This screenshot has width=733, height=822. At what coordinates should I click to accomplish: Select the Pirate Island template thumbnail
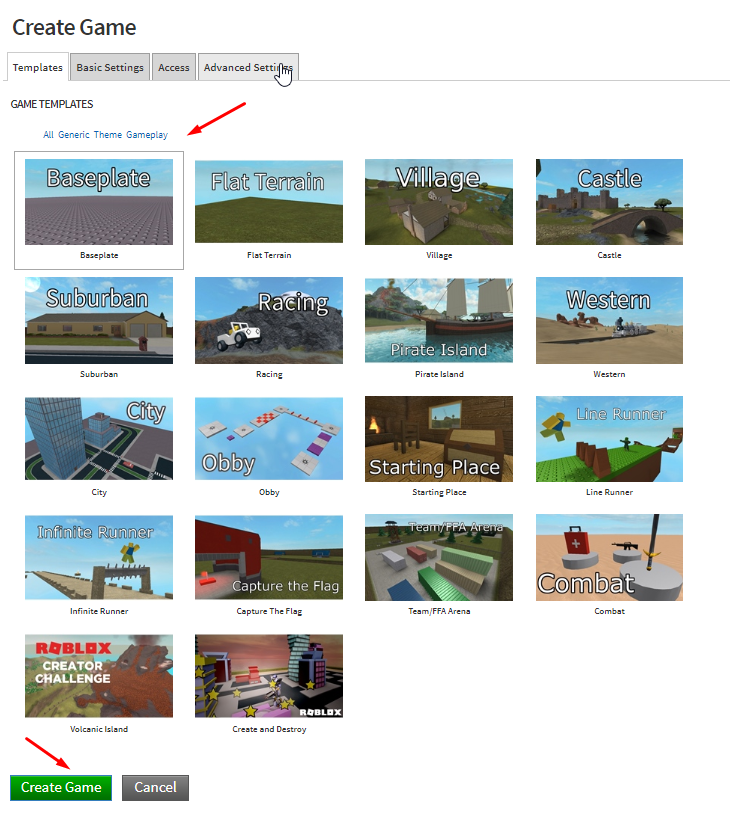coord(439,320)
